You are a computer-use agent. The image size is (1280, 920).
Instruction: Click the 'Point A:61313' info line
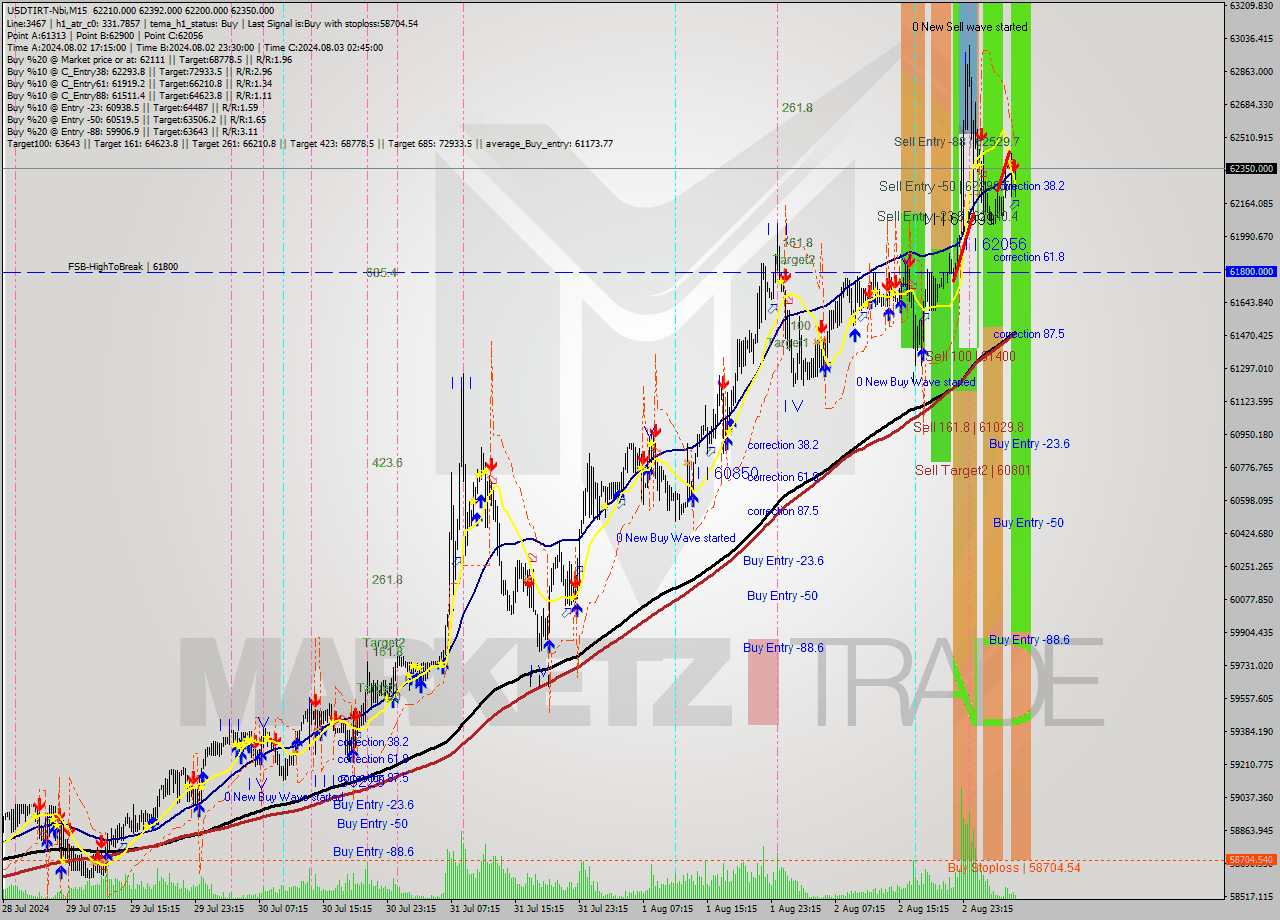(x=105, y=35)
